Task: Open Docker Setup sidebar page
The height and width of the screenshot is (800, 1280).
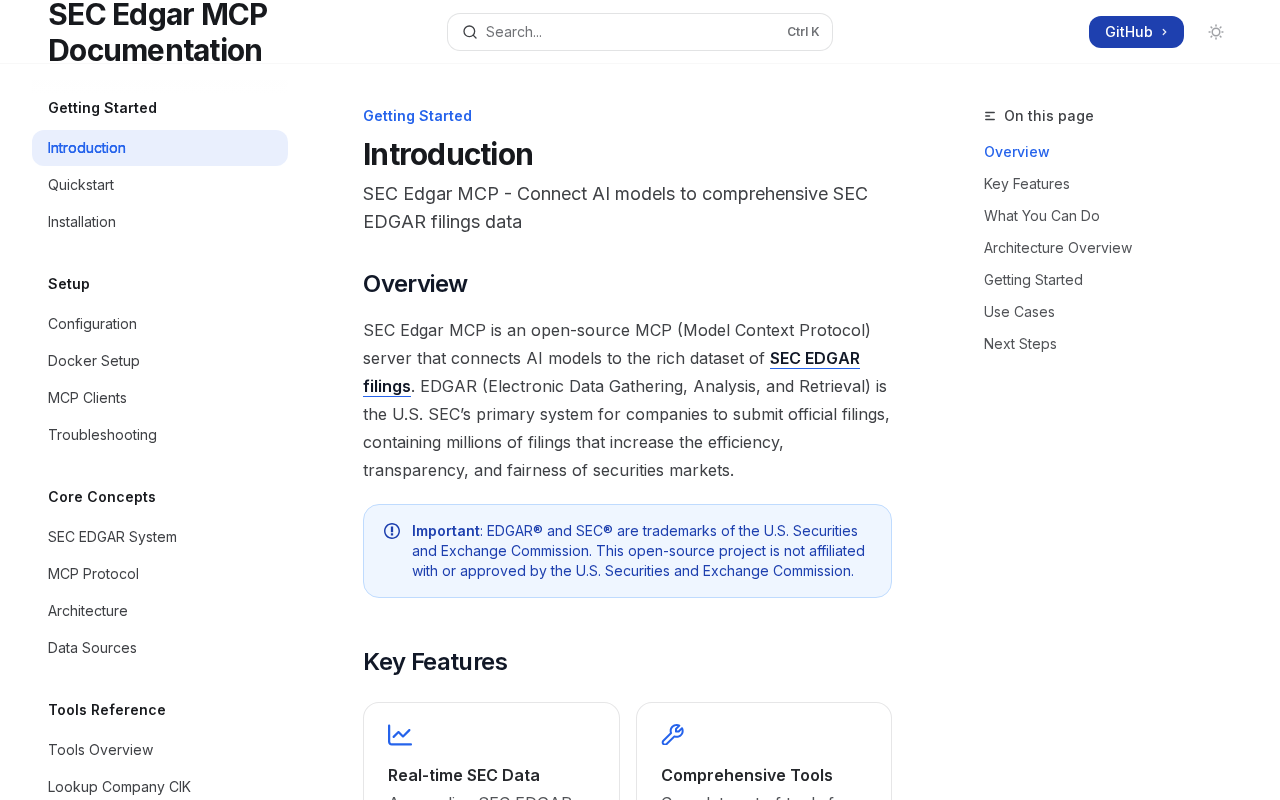Action: (x=94, y=361)
